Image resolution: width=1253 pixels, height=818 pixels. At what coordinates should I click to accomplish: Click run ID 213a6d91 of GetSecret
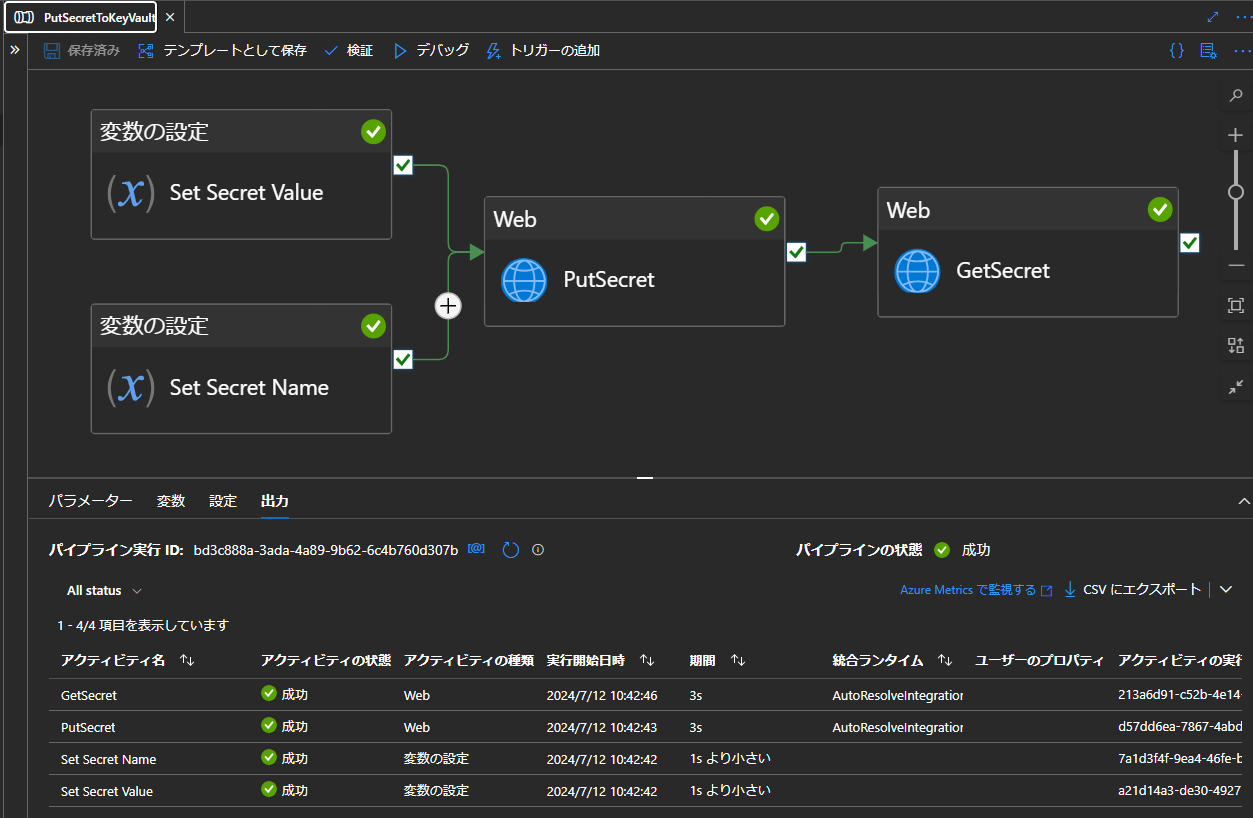(1180, 695)
